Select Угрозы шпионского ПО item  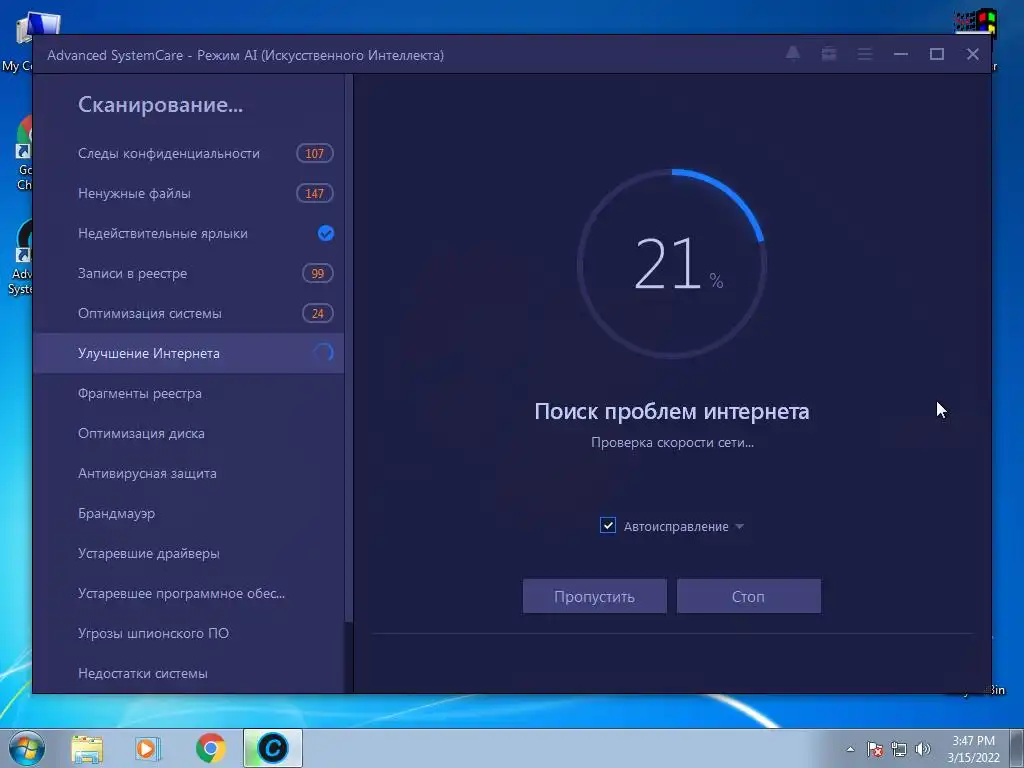188,633
